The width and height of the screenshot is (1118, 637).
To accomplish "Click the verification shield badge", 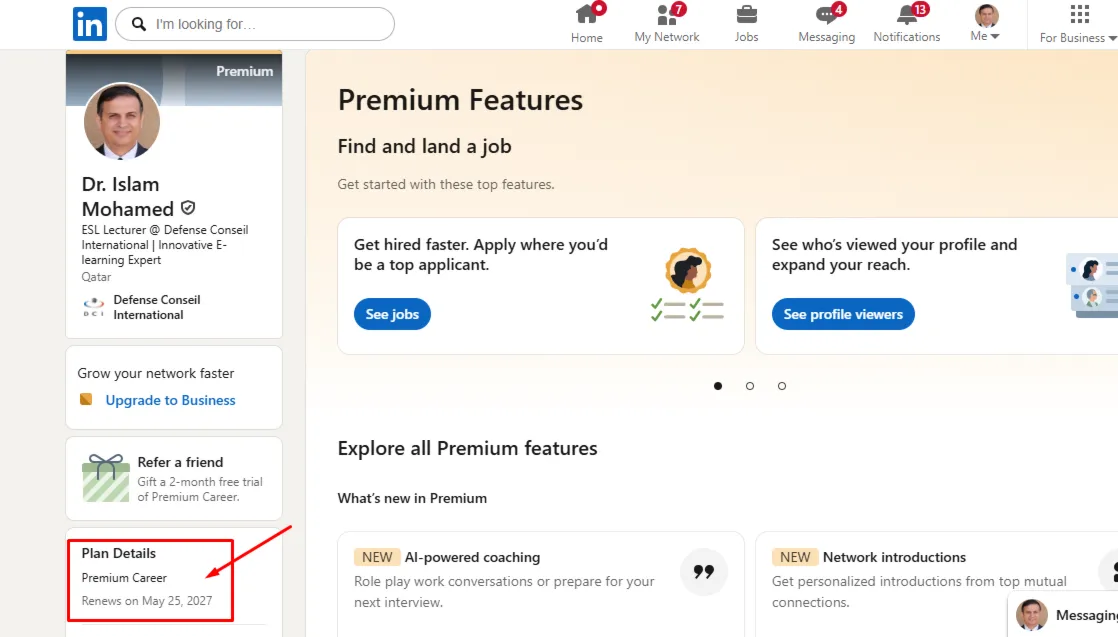I will point(188,208).
